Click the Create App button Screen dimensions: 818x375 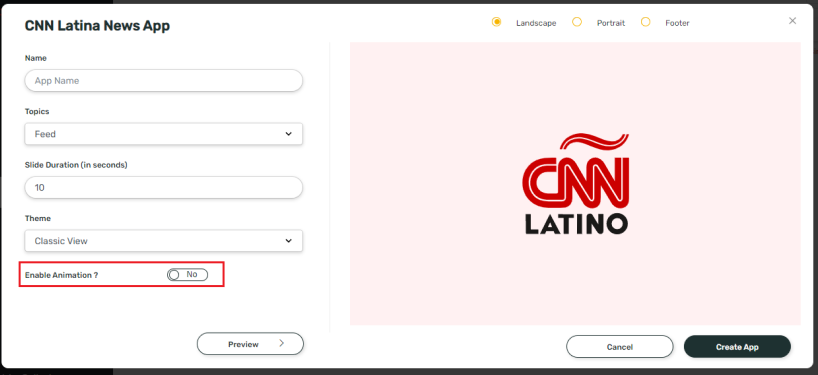pyautogui.click(x=737, y=346)
